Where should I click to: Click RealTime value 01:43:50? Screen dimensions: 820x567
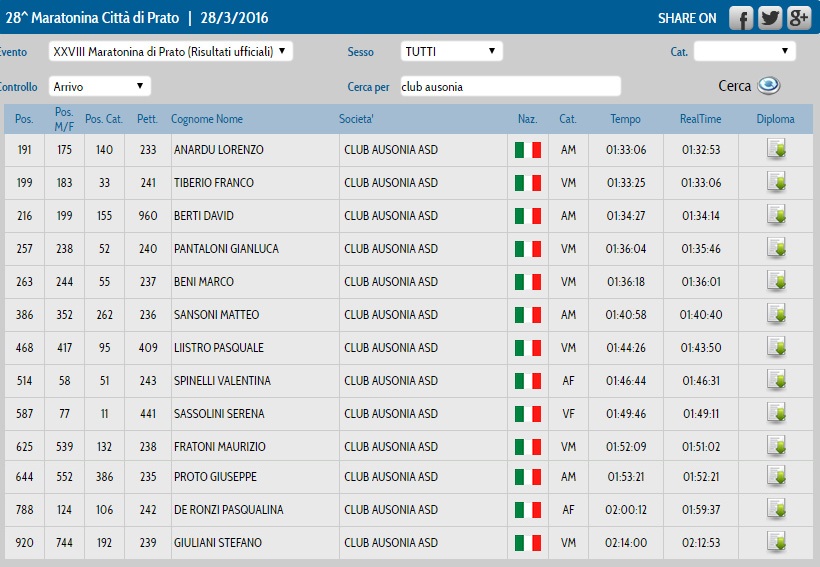coord(701,347)
